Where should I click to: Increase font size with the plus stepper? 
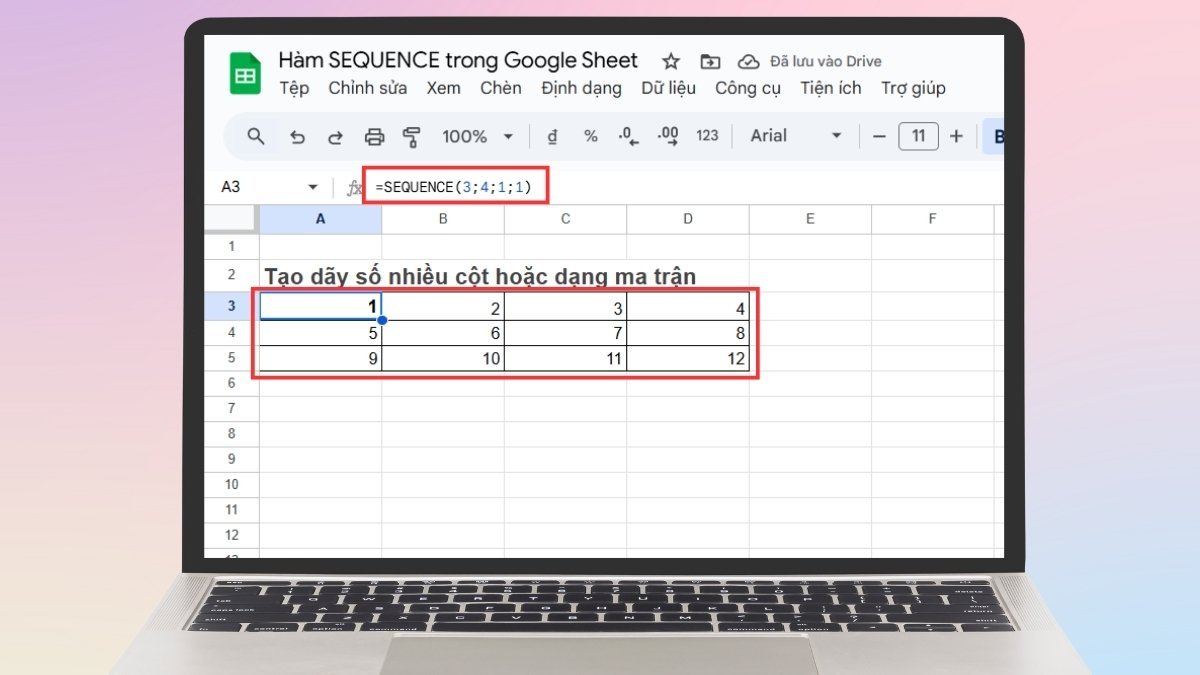click(956, 136)
